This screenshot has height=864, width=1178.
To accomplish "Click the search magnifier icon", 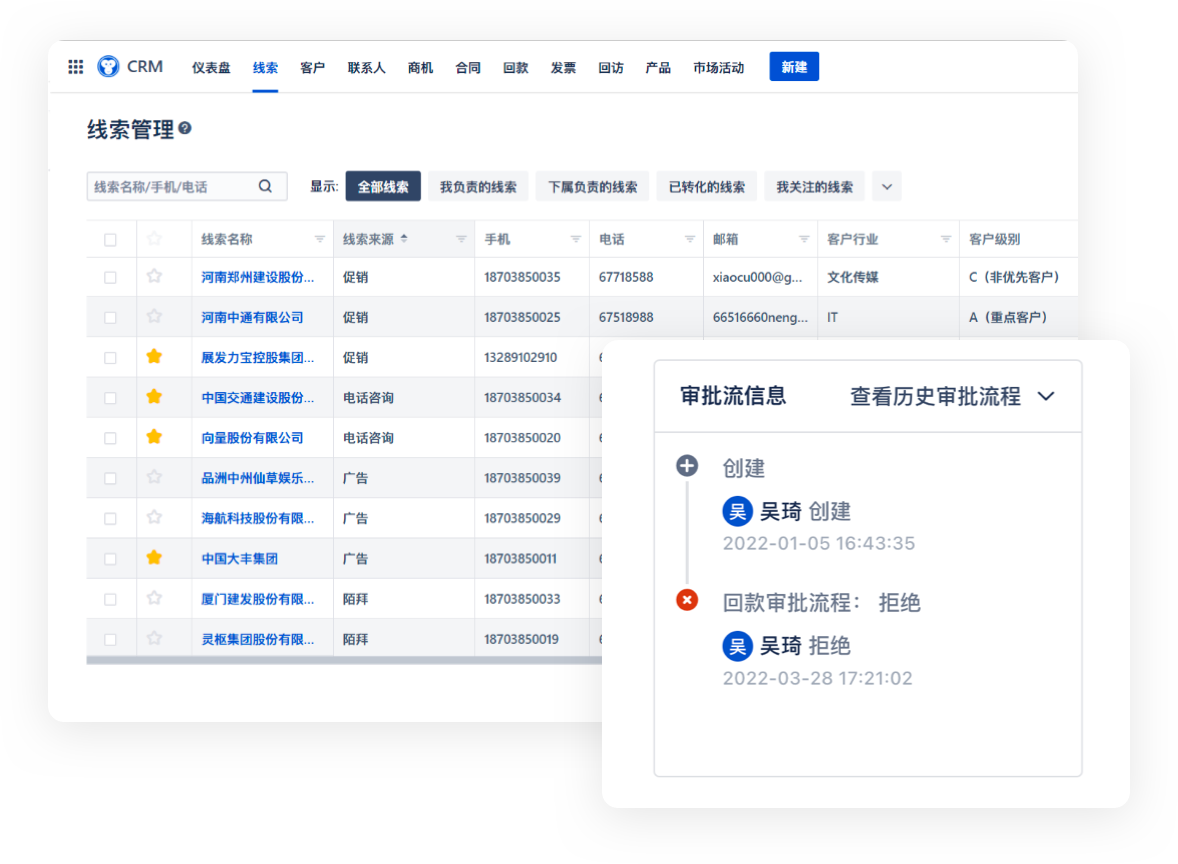I will [x=265, y=186].
